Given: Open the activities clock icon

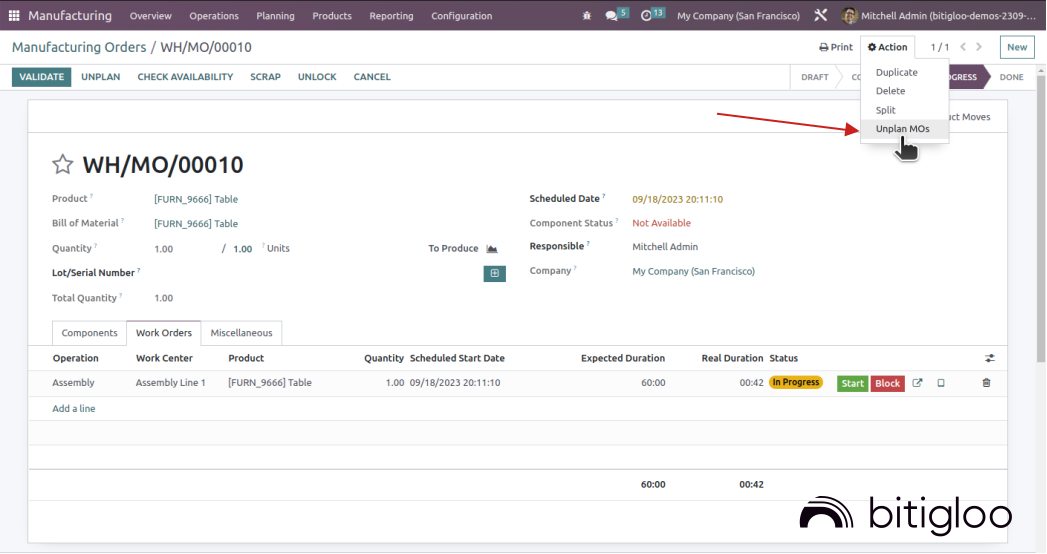Looking at the screenshot, I should click(x=646, y=15).
